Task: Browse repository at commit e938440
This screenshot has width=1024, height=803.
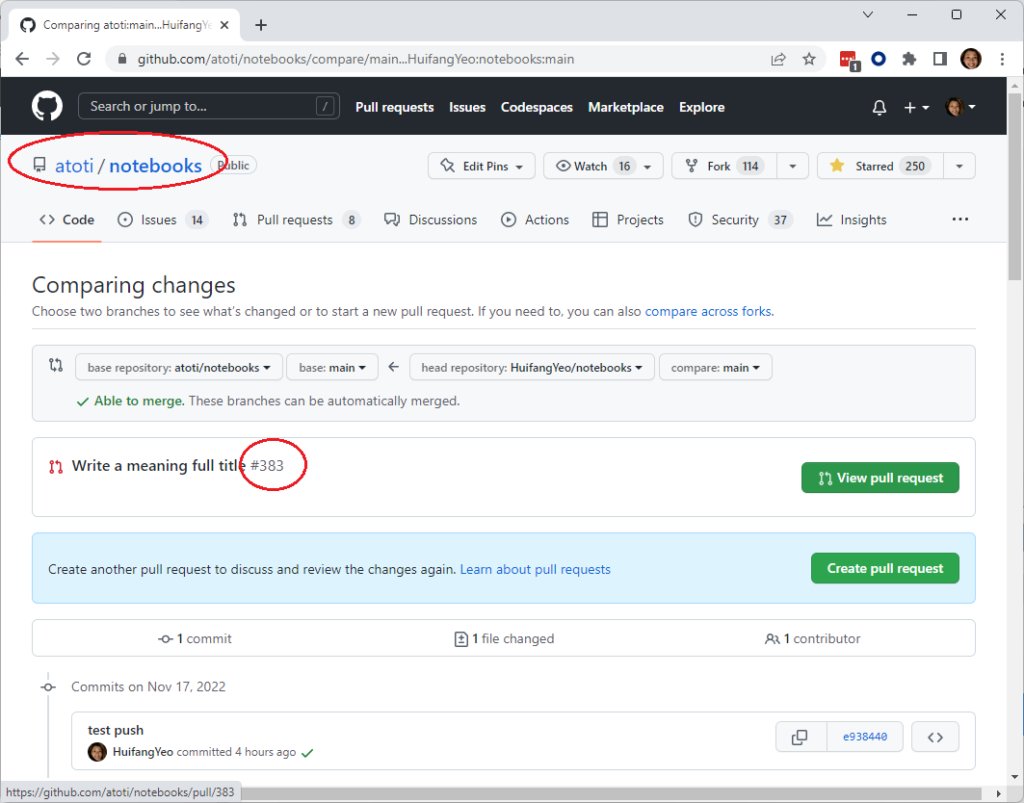Action: pyautogui.click(x=935, y=737)
